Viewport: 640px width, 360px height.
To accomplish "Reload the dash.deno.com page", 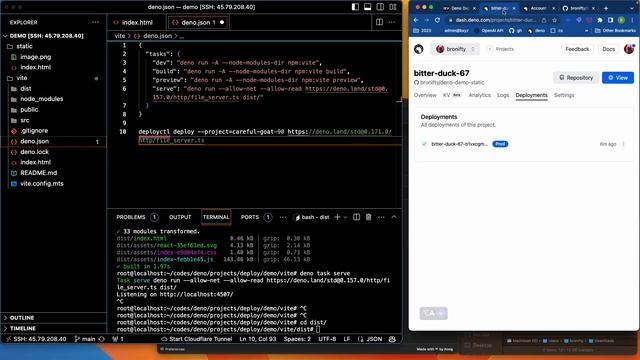I will point(437,20).
